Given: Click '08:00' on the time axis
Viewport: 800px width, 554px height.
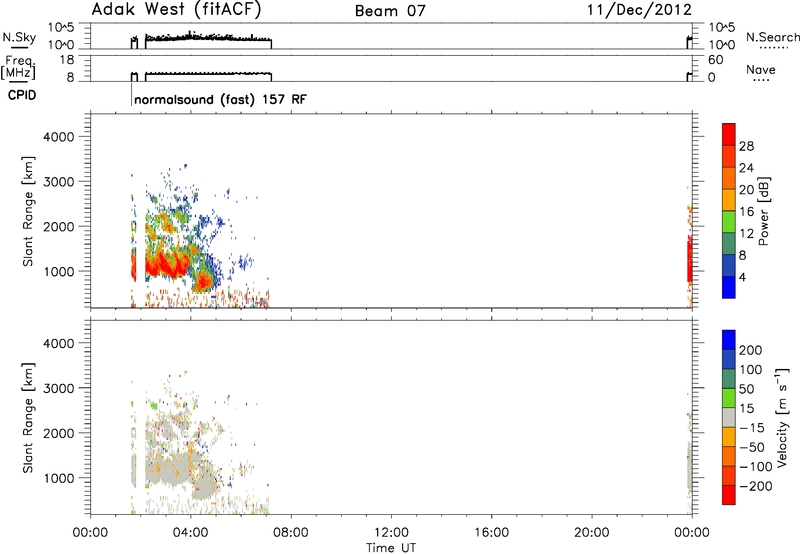Looking at the screenshot, I should point(290,533).
